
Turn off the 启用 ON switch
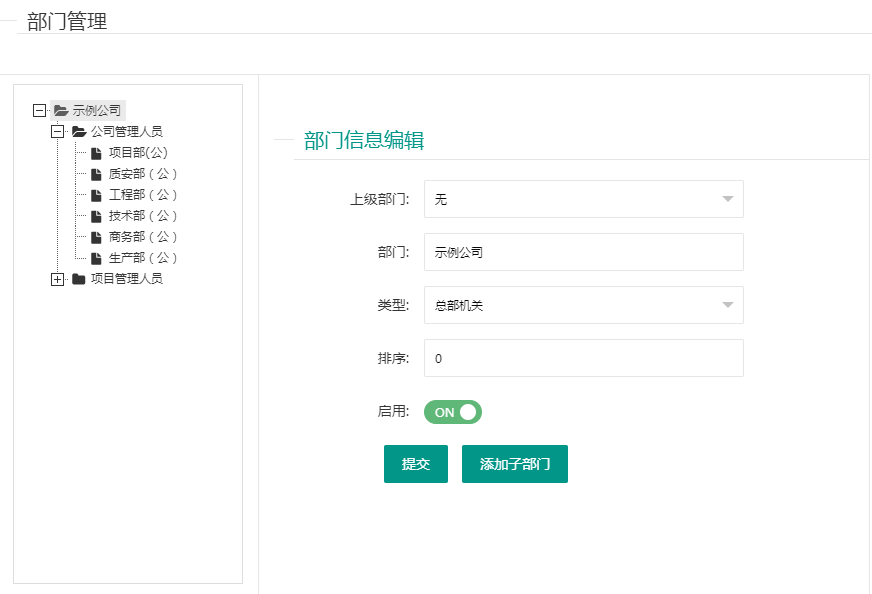coord(453,412)
